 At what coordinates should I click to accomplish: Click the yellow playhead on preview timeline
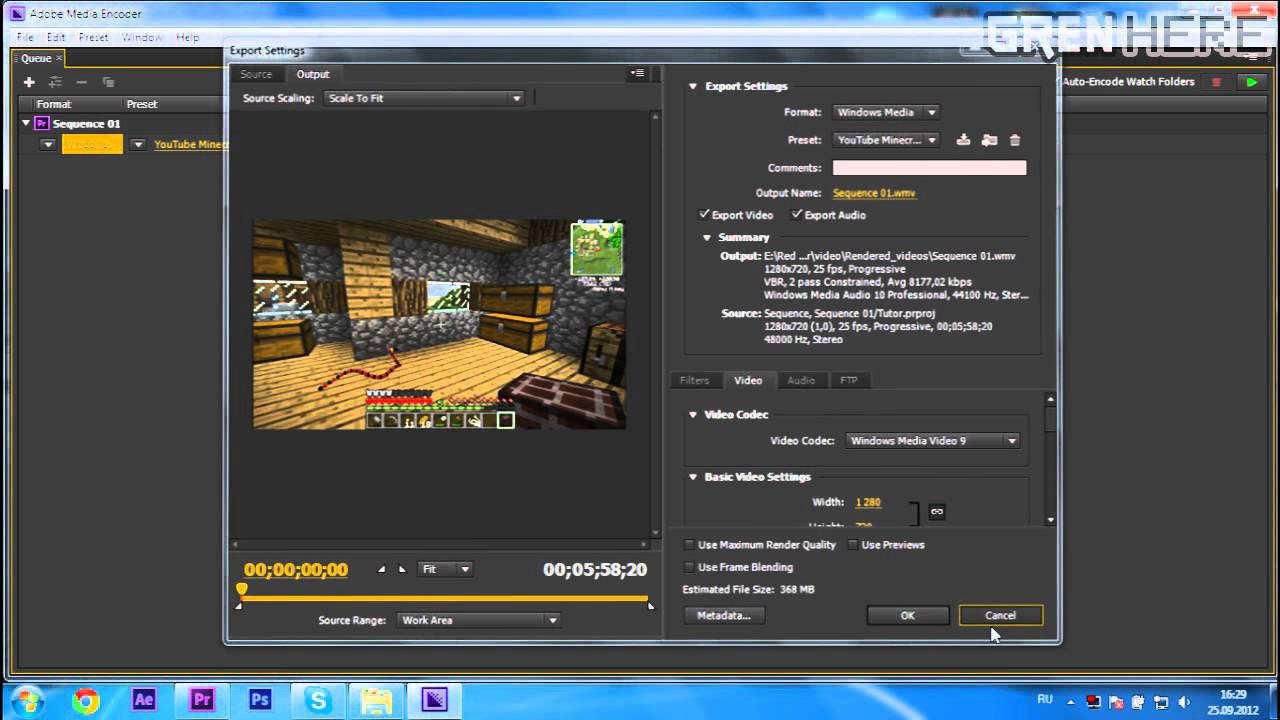point(241,590)
